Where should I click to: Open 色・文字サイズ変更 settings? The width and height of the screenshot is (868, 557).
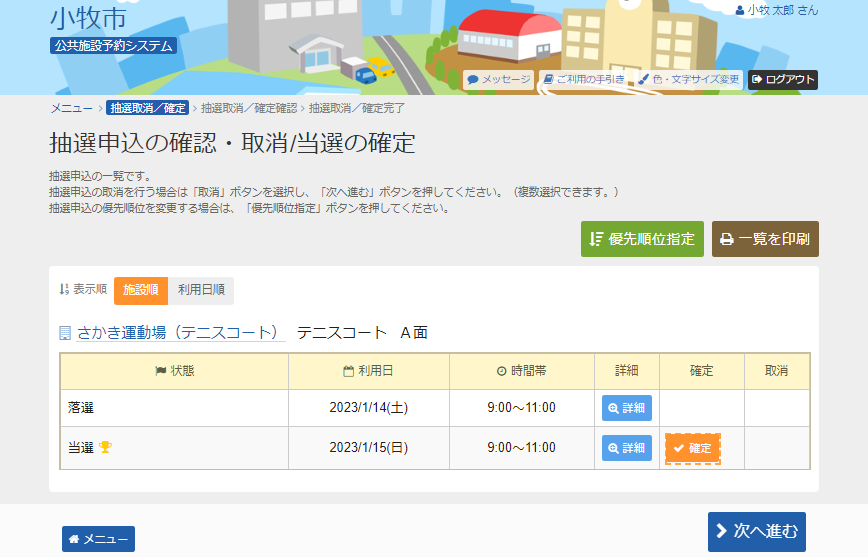(x=689, y=79)
